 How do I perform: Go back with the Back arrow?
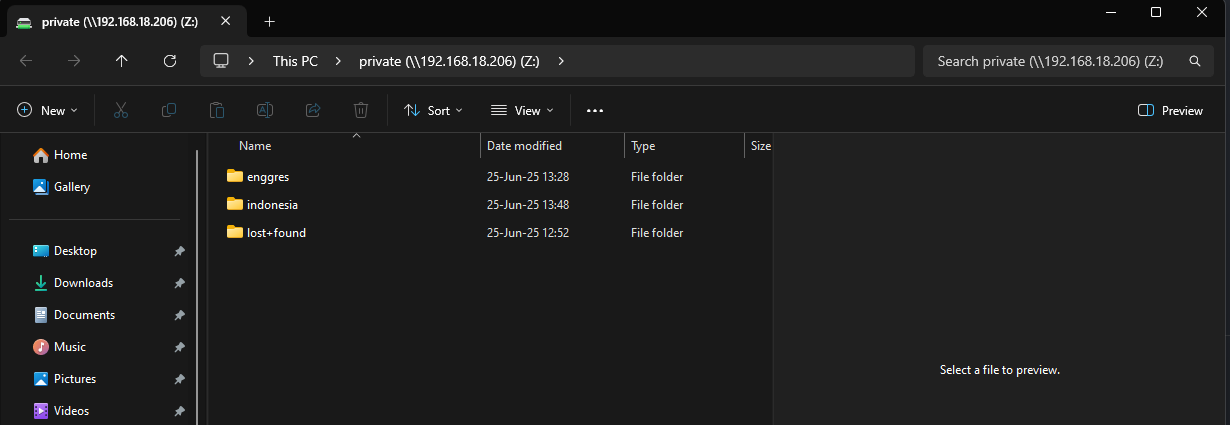(26, 61)
